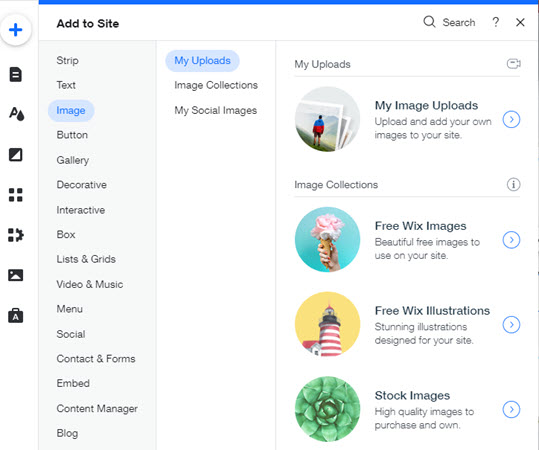Open the Pages menu icon in sidebar
The width and height of the screenshot is (539, 450).
click(x=15, y=74)
